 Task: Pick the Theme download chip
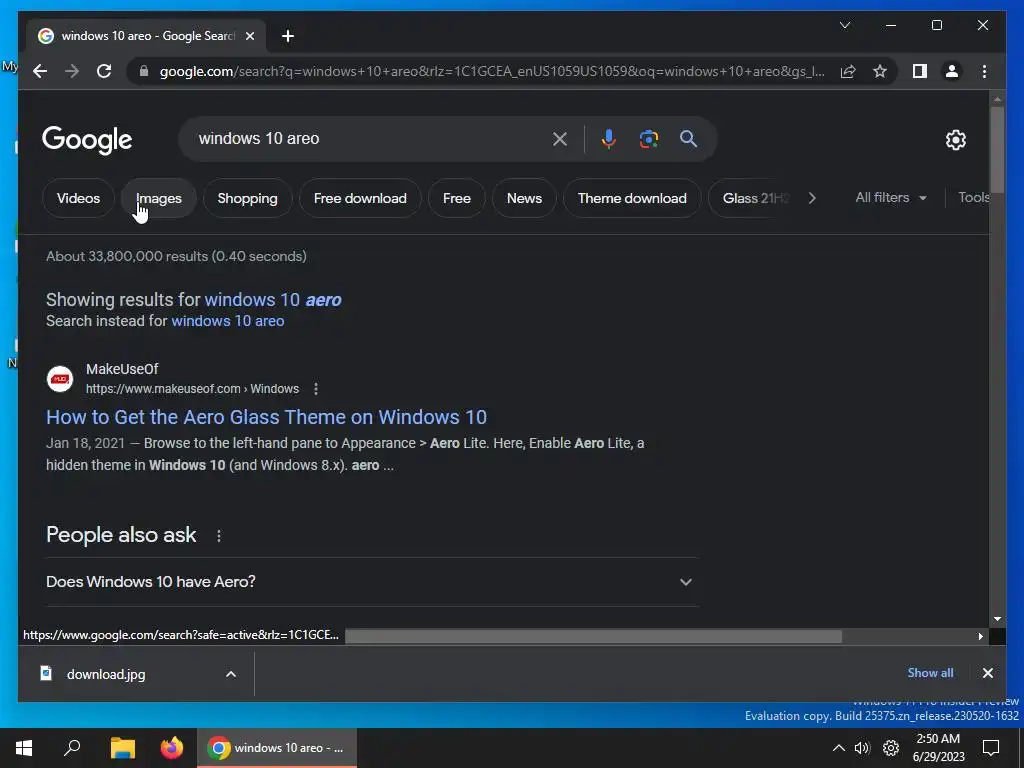tap(632, 198)
